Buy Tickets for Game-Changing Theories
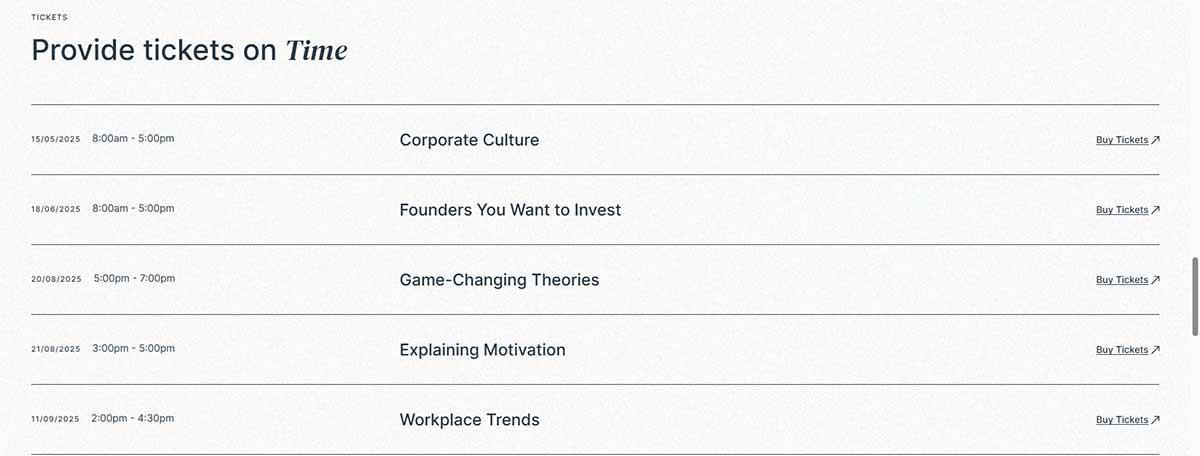Viewport: 1200px width, 456px height. click(1122, 280)
